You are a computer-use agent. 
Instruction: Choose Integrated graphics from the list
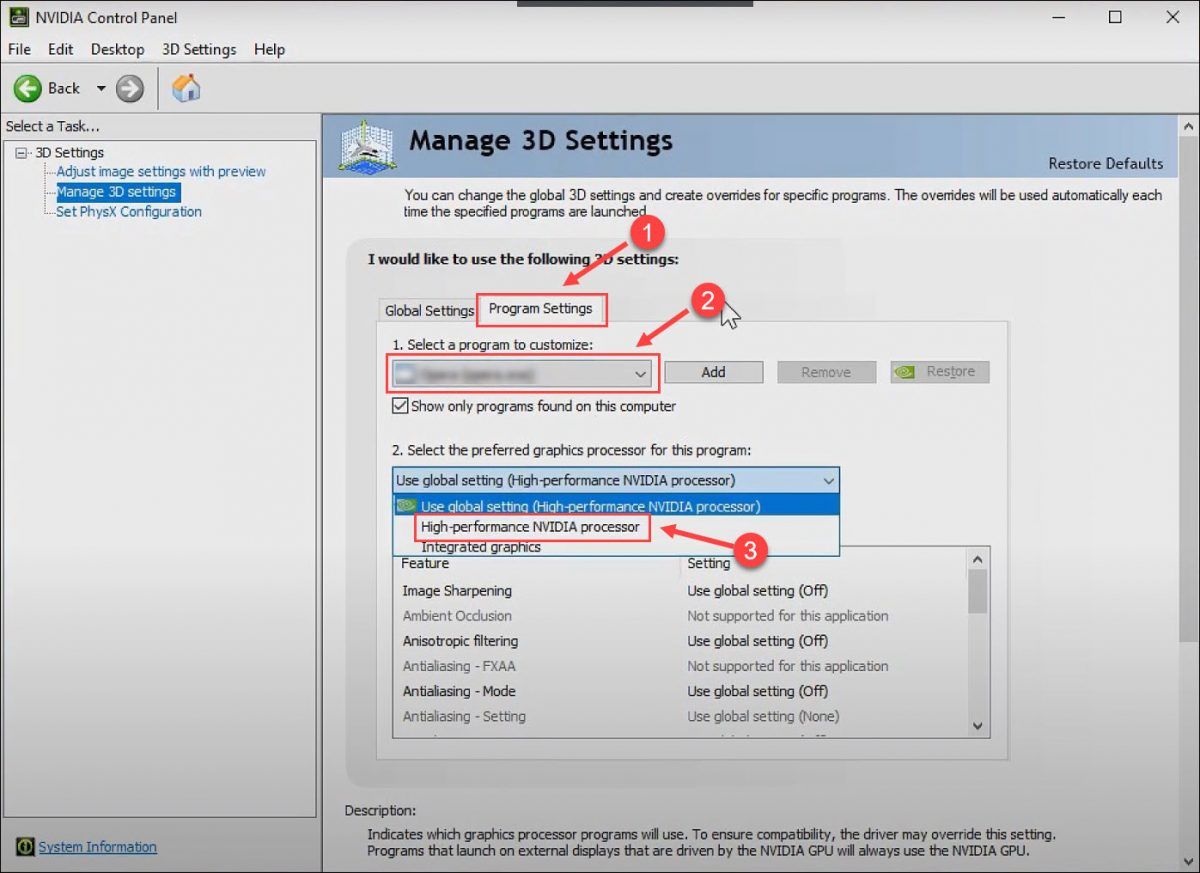tap(481, 547)
